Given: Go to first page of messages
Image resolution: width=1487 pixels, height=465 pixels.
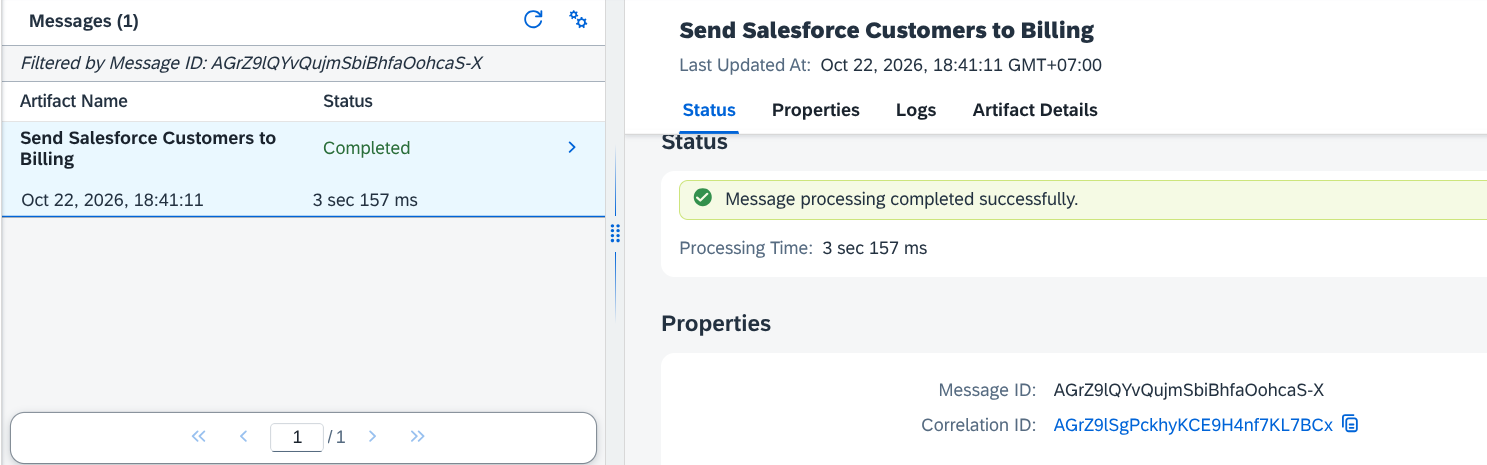Looking at the screenshot, I should tap(198, 436).
